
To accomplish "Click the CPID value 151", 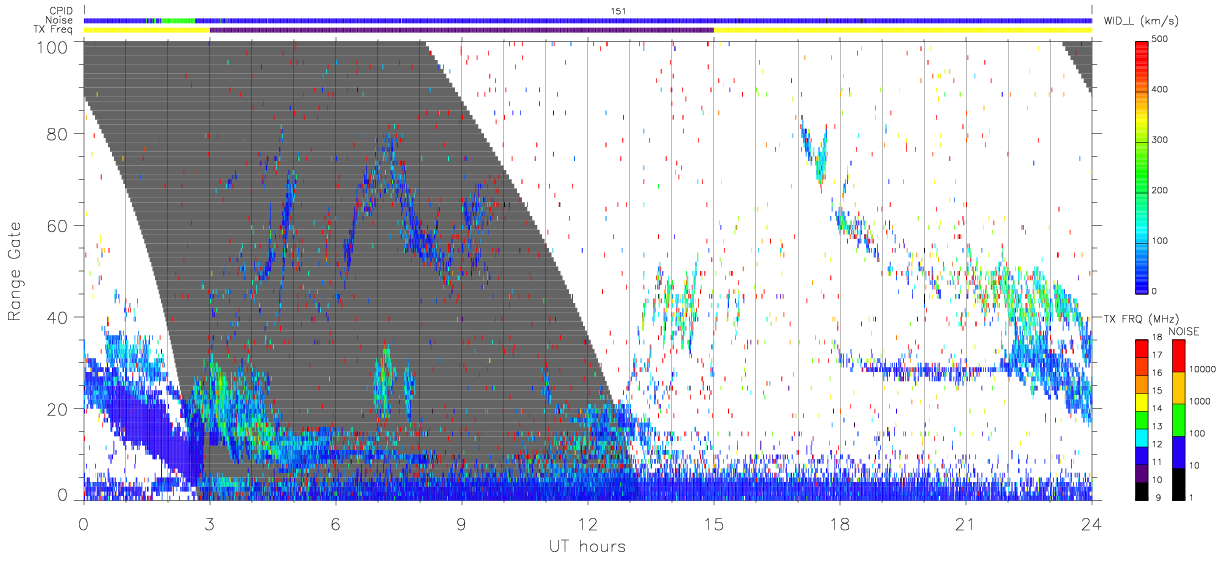I will pos(619,11).
